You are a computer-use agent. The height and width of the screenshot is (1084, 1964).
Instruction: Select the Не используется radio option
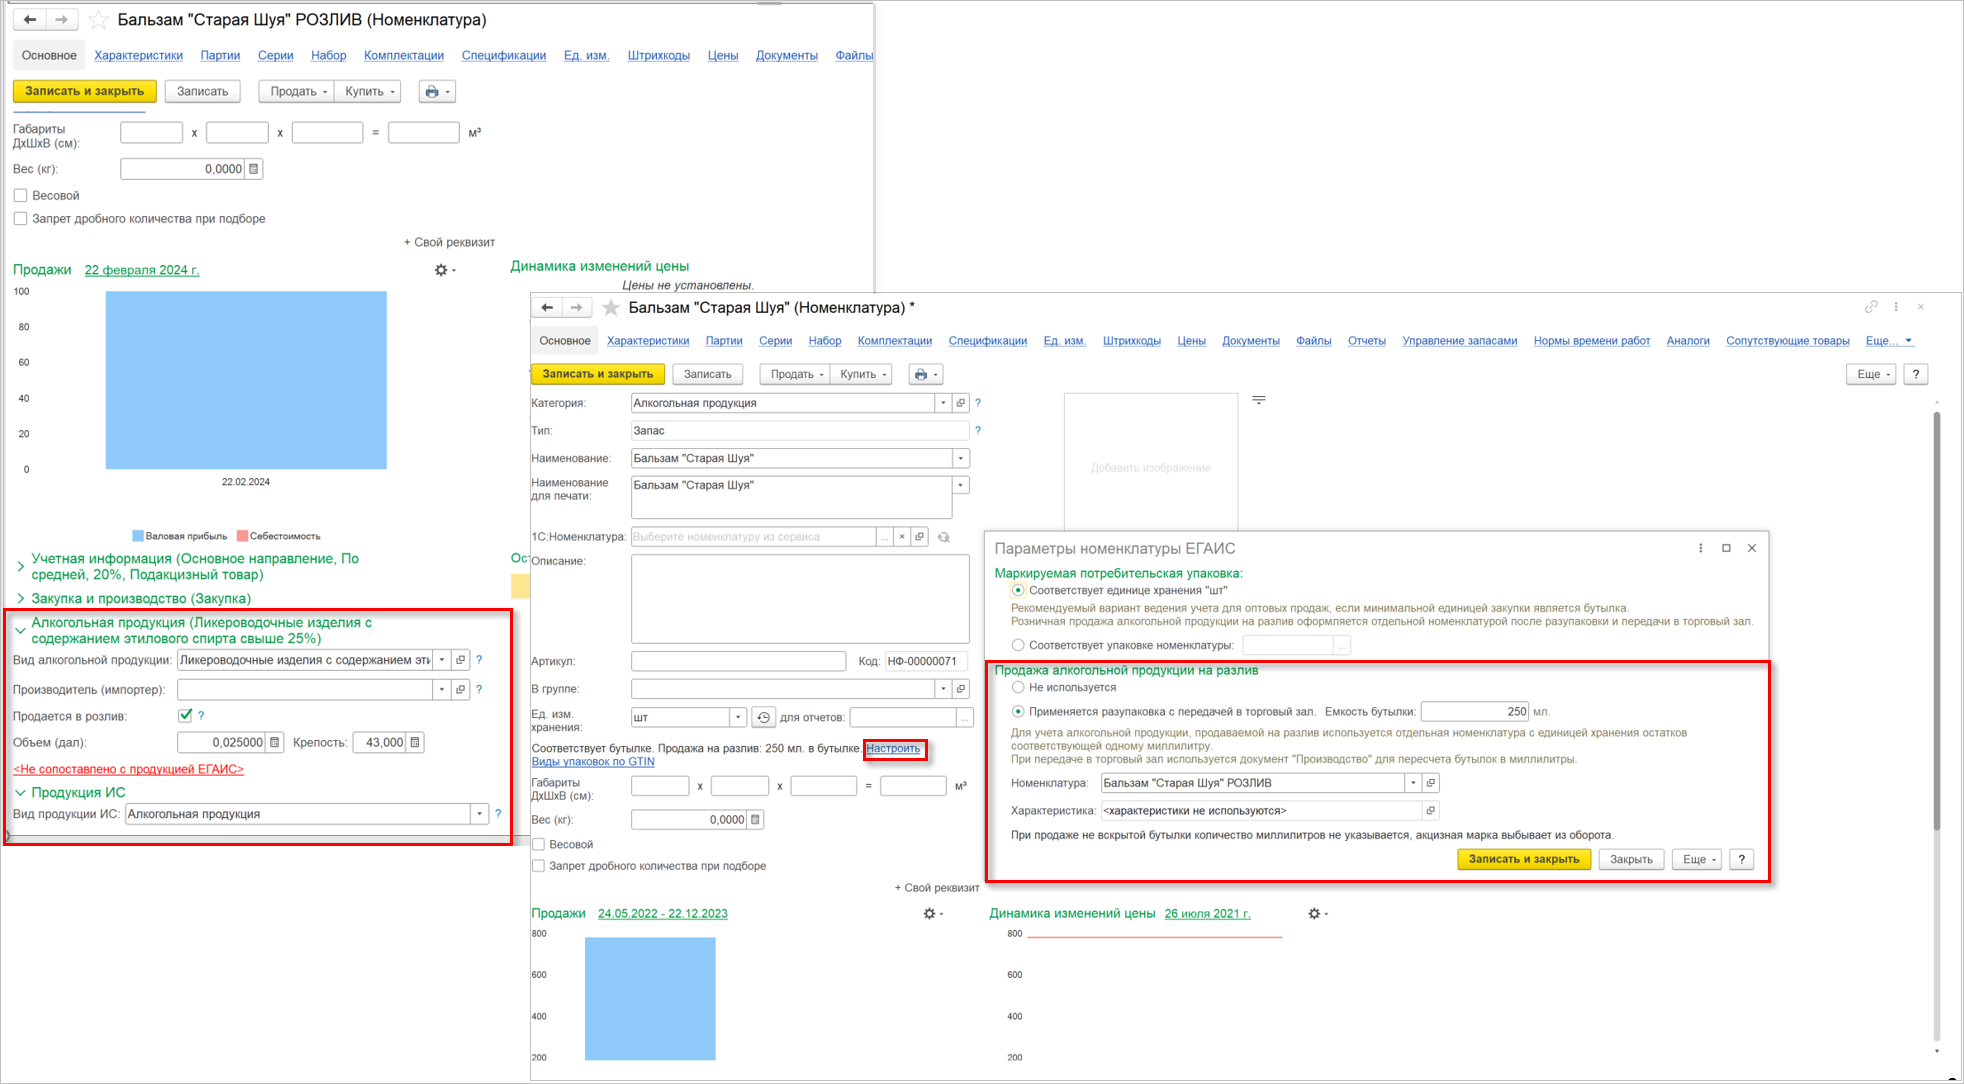coord(1018,687)
